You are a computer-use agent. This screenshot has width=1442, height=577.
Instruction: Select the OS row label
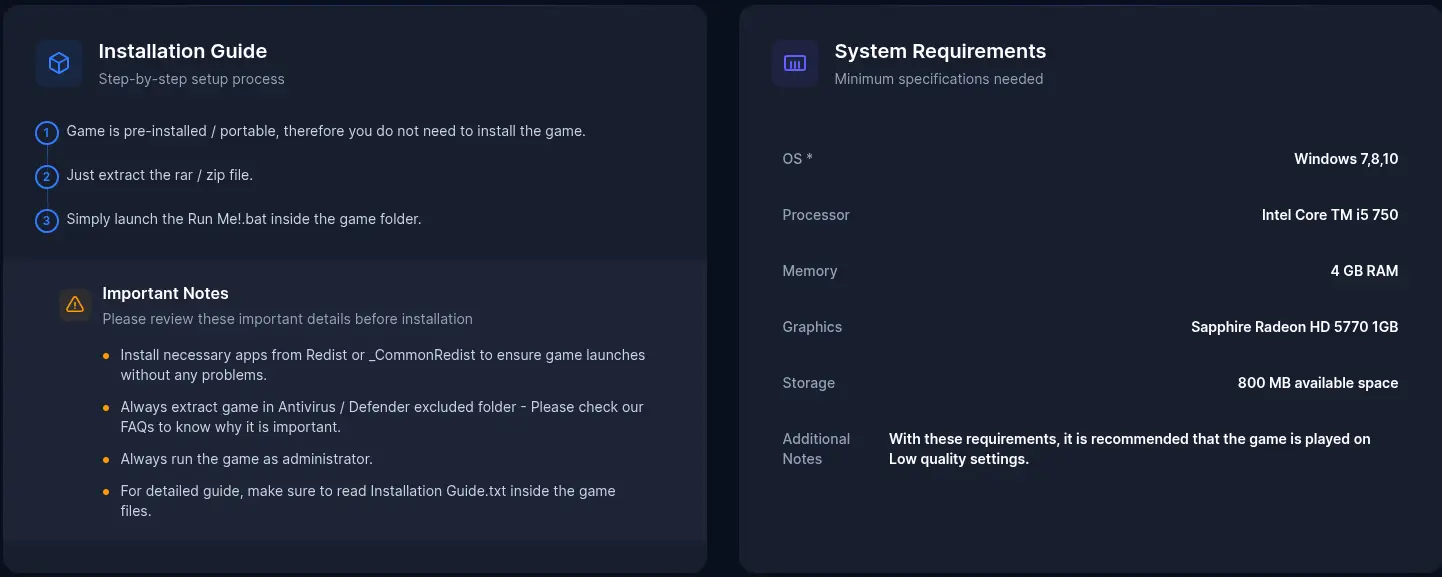(797, 159)
